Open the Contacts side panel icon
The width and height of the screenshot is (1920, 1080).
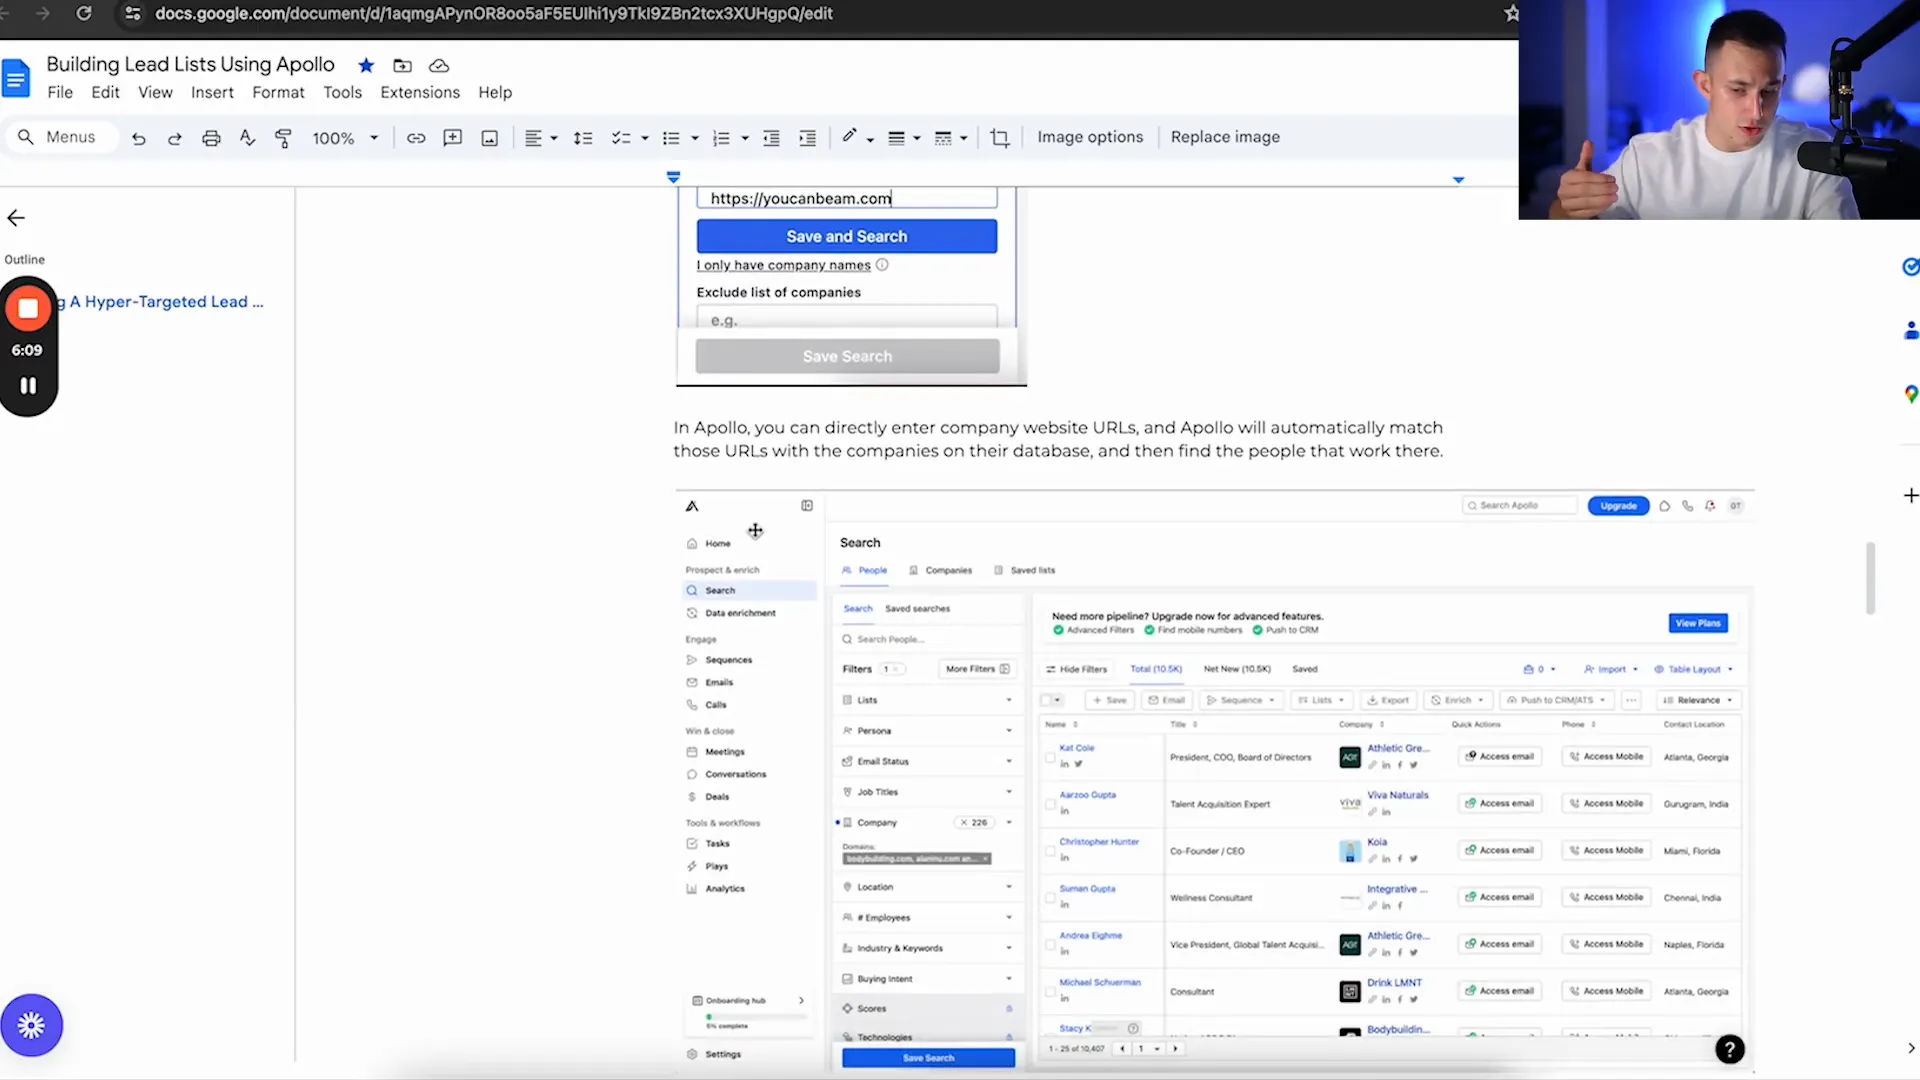point(1911,330)
